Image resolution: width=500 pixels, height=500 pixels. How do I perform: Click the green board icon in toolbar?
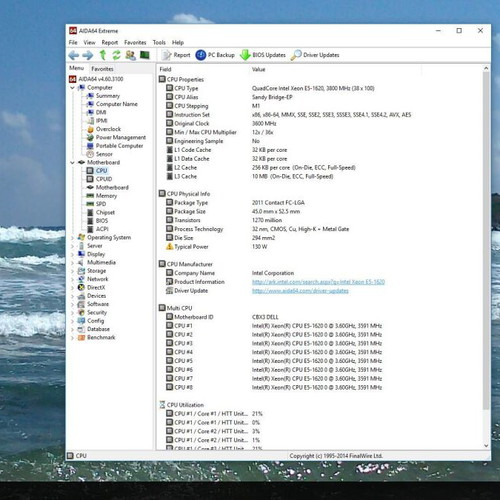pos(145,55)
